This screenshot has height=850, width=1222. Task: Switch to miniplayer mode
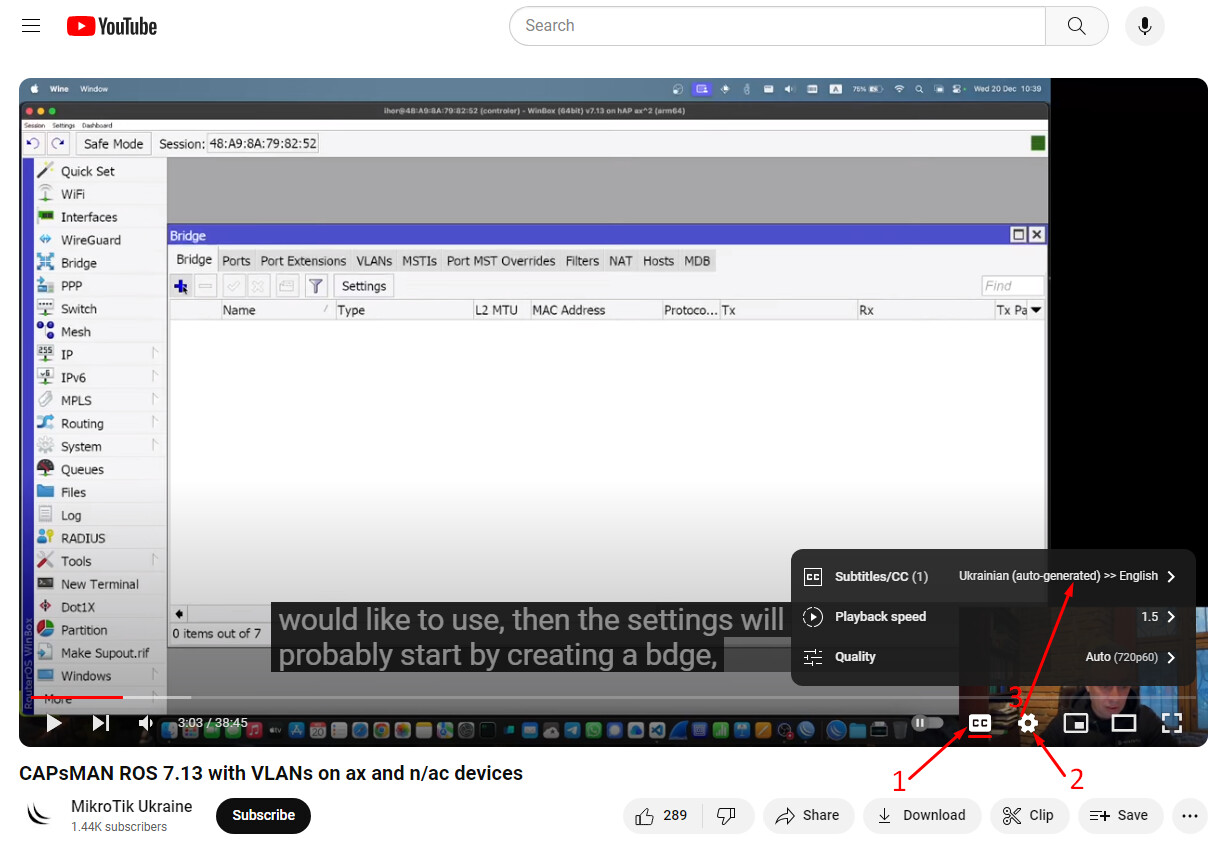[x=1076, y=723]
